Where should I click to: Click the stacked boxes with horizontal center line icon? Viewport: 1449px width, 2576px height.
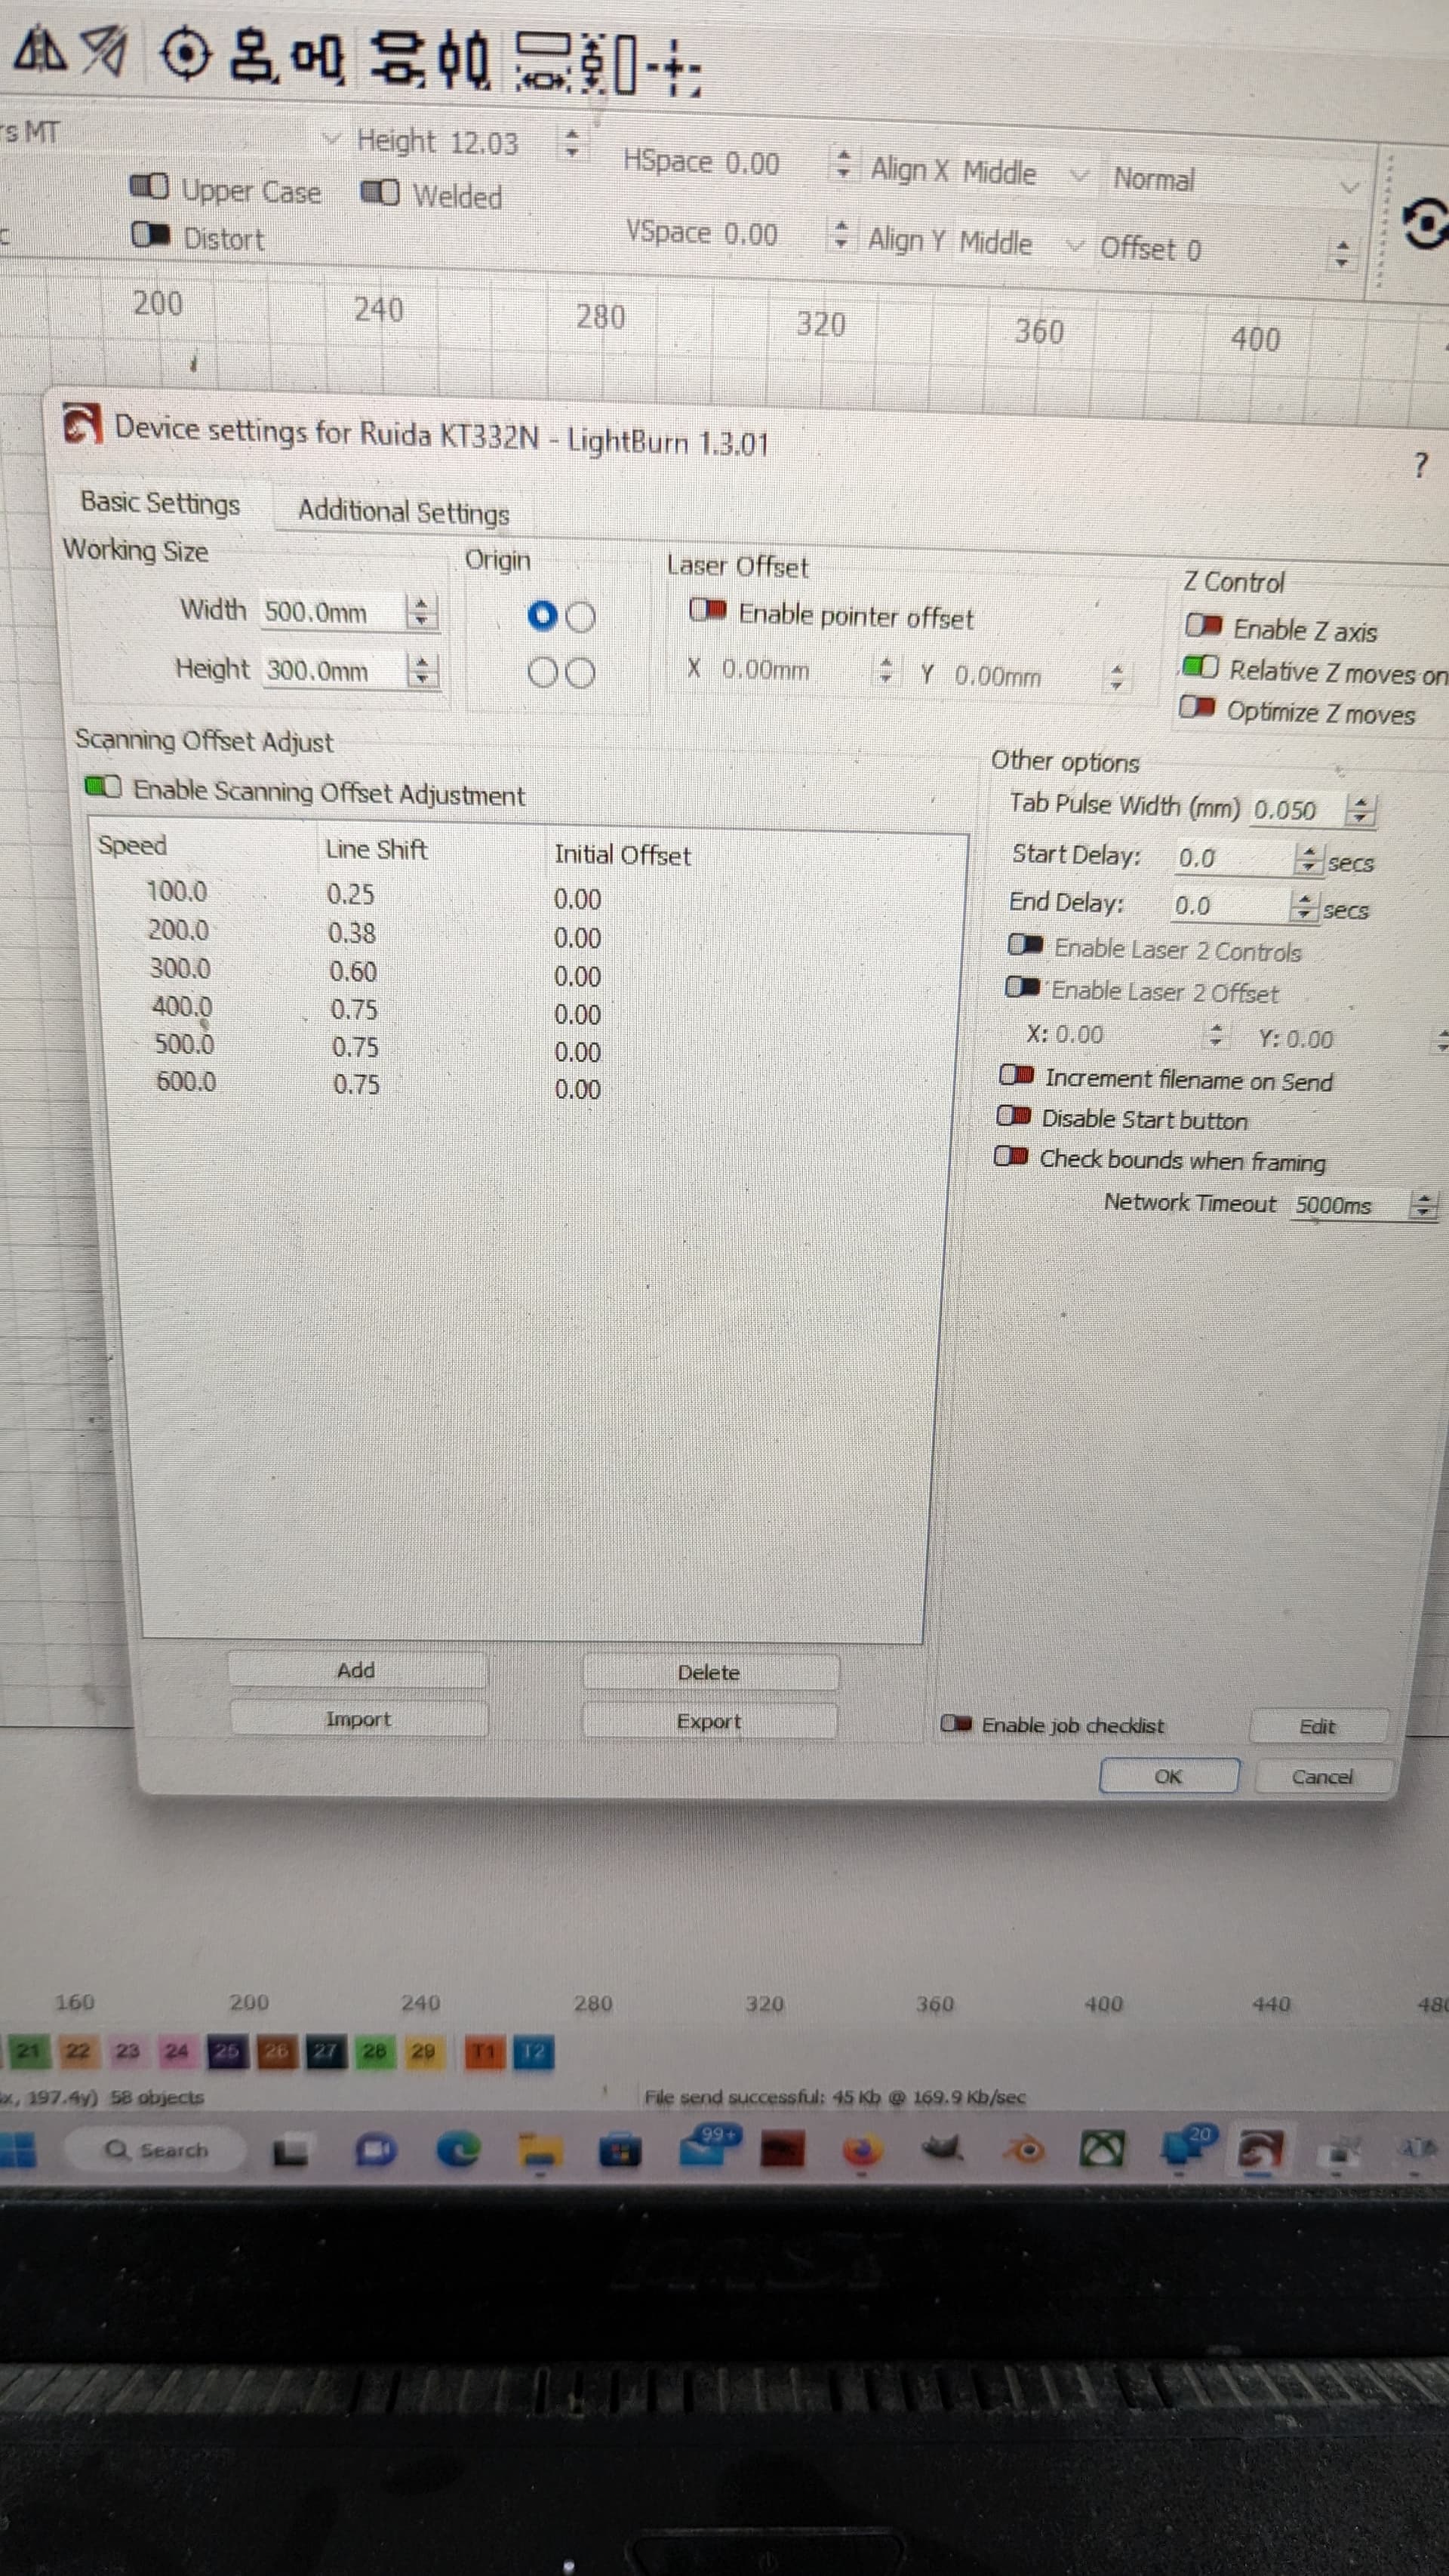coord(397,57)
